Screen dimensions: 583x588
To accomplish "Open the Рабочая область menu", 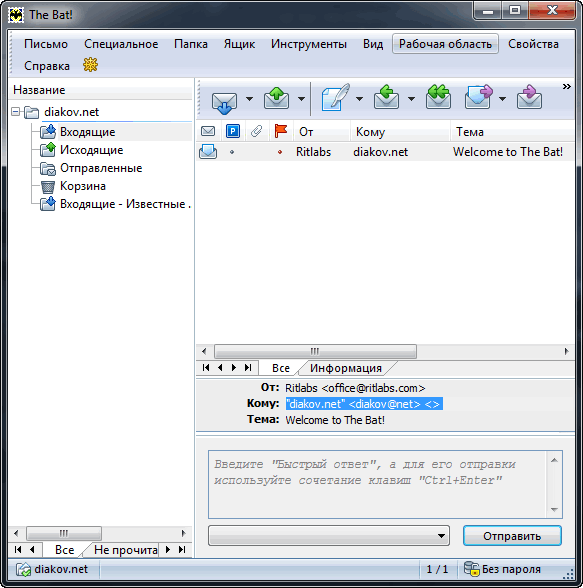I will pos(445,44).
